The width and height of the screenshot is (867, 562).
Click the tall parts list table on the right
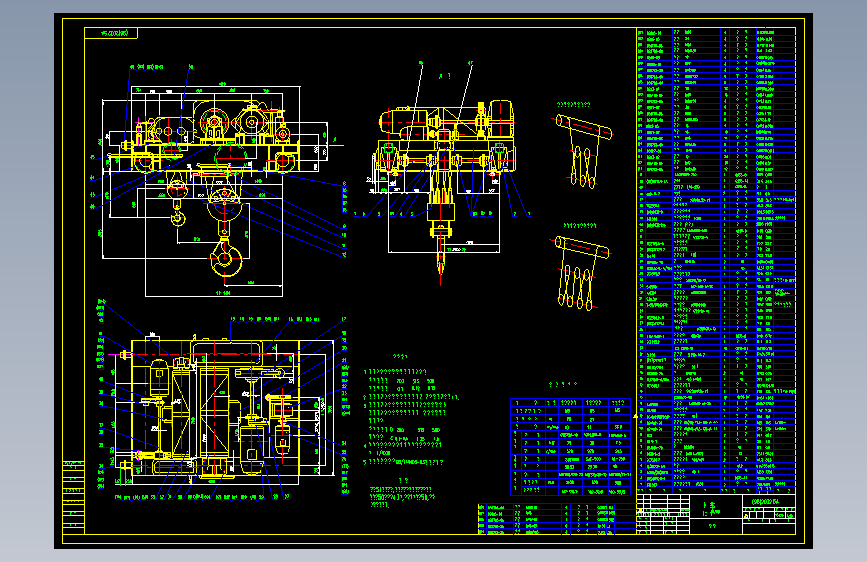[x=716, y=261]
